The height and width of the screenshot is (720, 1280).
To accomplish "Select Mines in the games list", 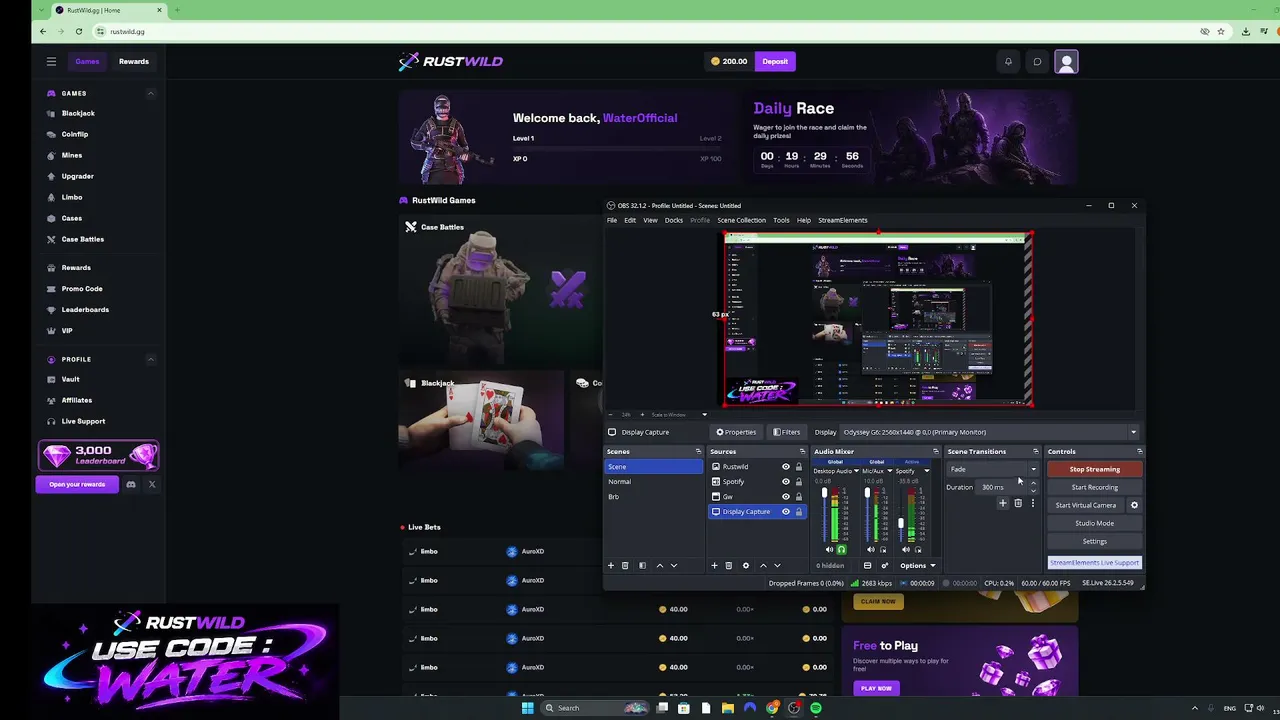I will [72, 155].
